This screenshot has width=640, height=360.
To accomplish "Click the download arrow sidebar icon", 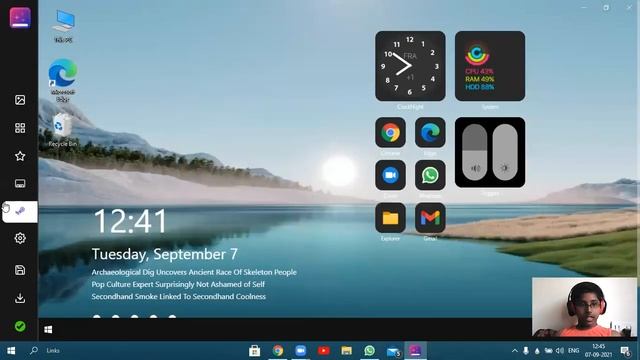I will tap(20, 298).
